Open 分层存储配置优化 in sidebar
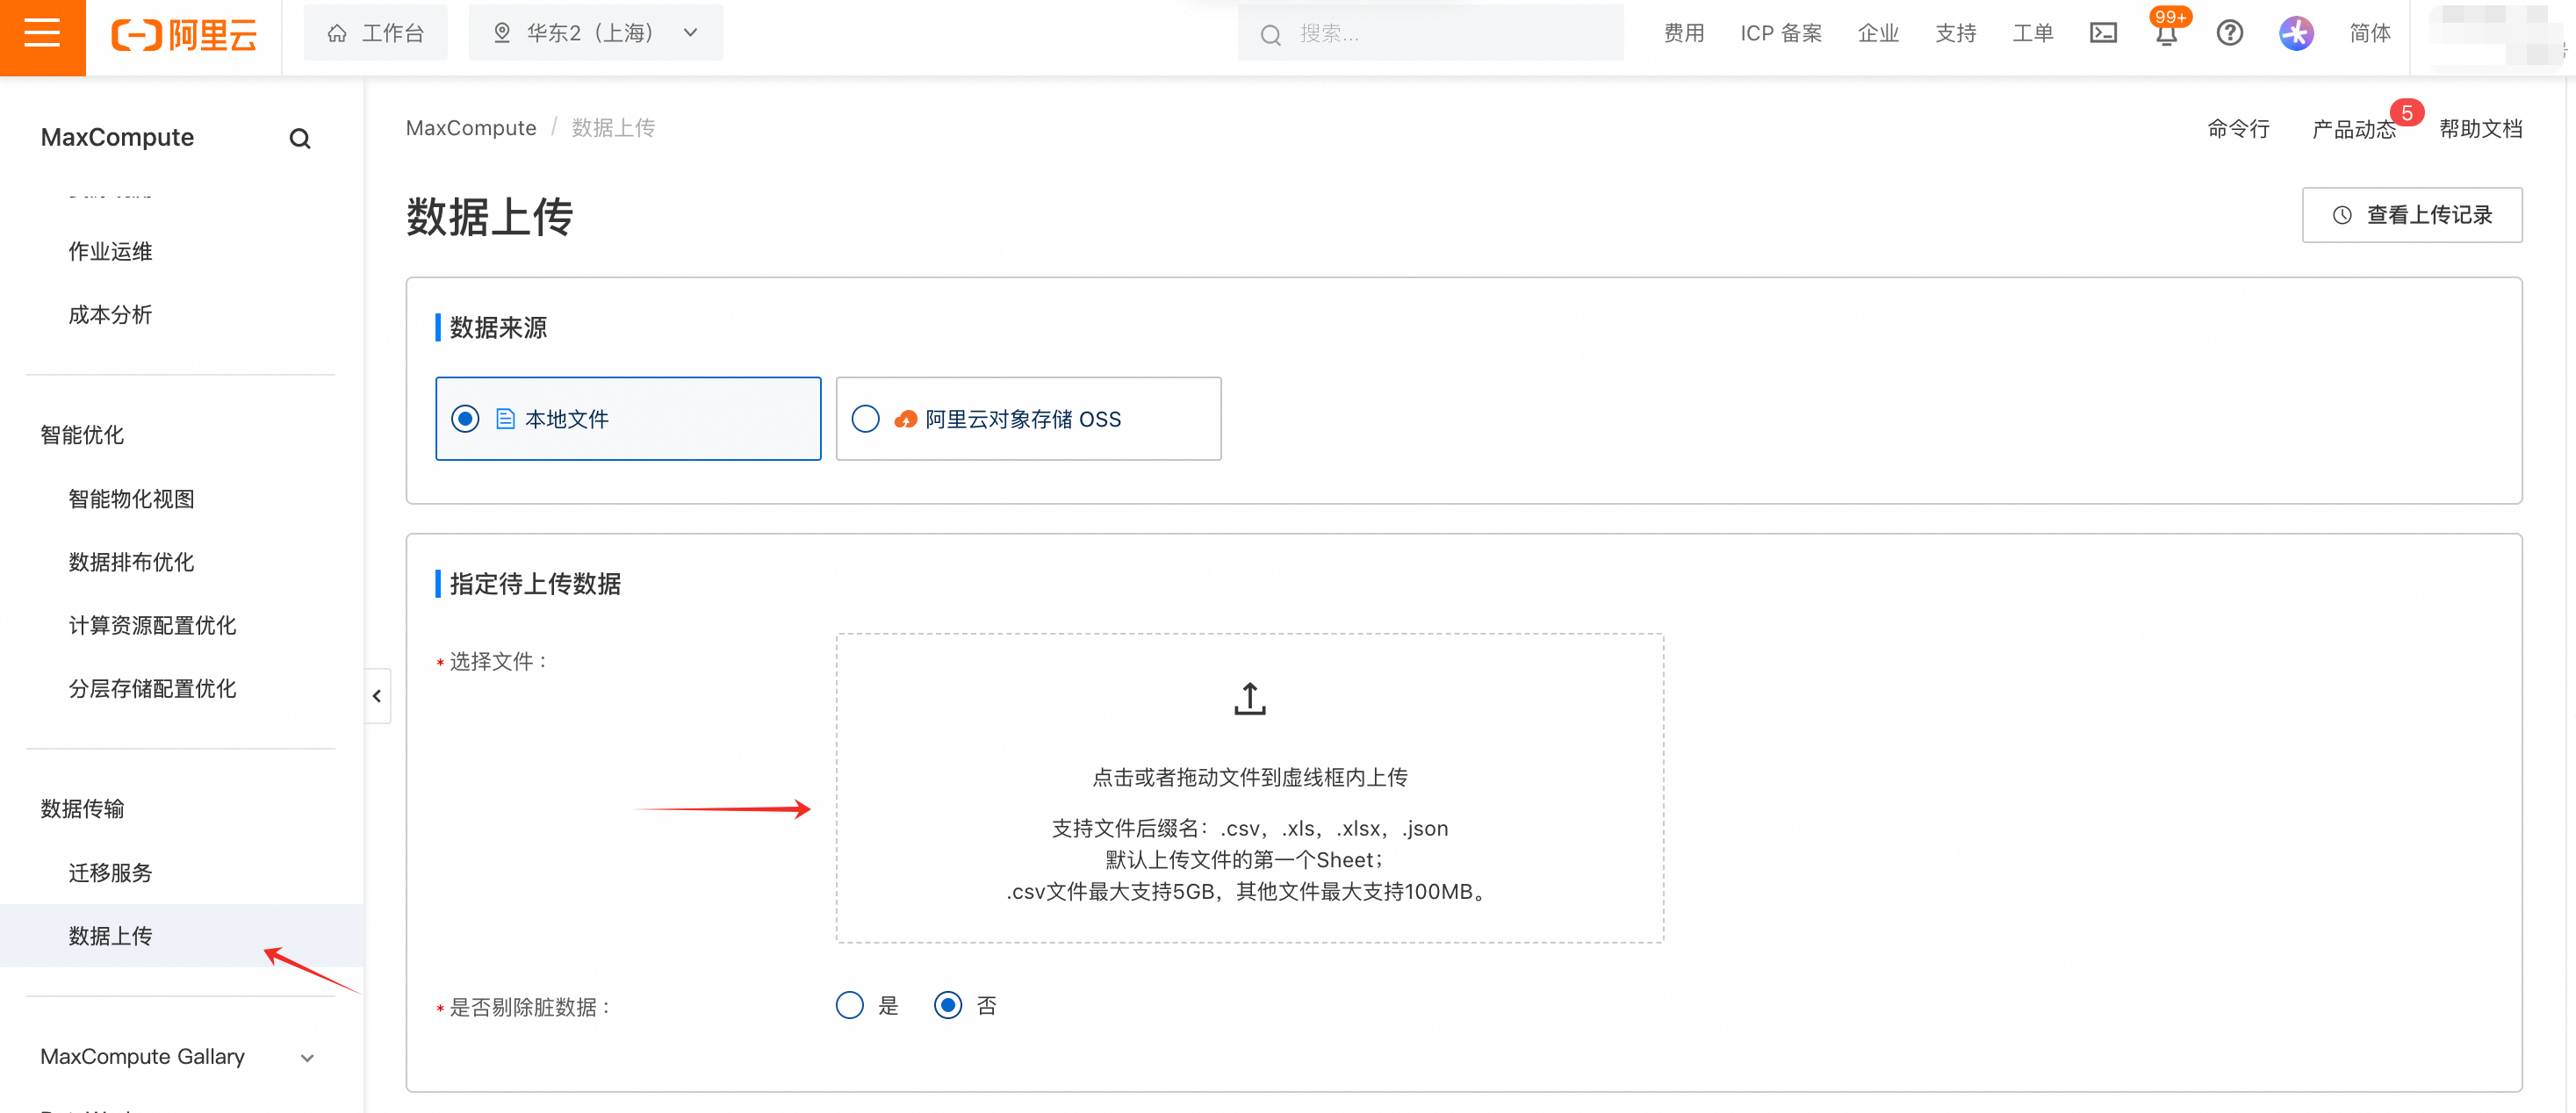This screenshot has width=2576, height=1113. click(152, 689)
